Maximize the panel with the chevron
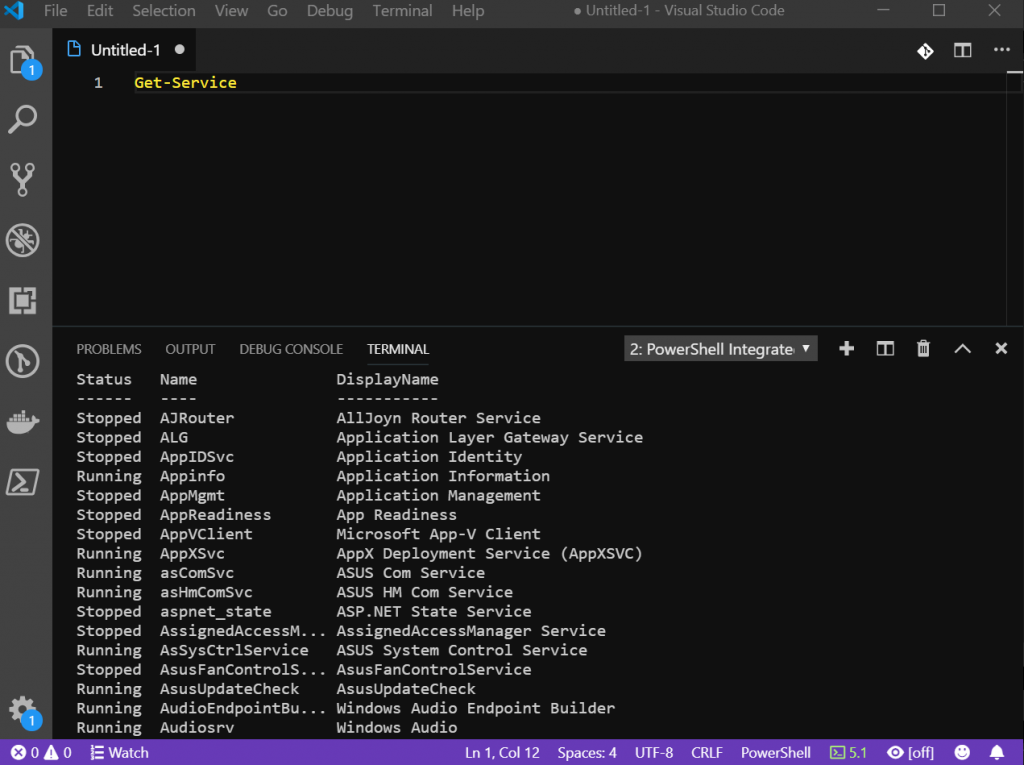The width and height of the screenshot is (1024, 765). pyautogui.click(x=961, y=348)
